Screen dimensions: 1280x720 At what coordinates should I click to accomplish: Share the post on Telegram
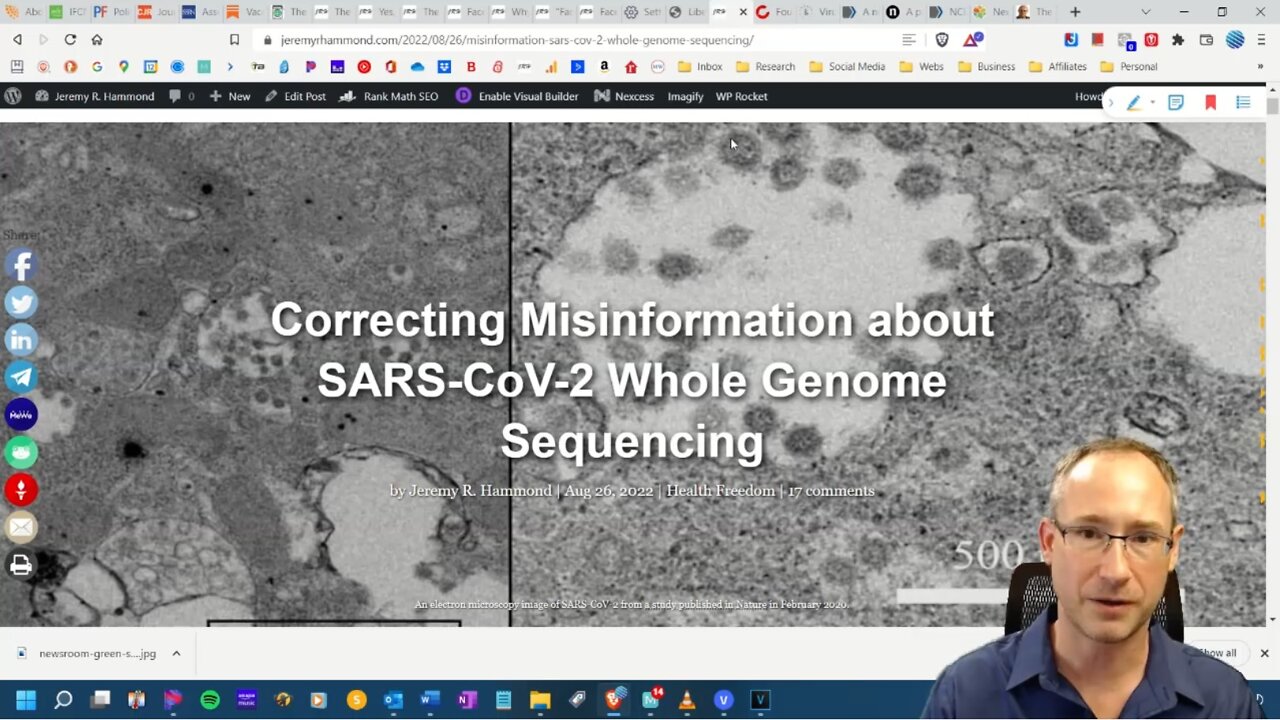click(21, 377)
